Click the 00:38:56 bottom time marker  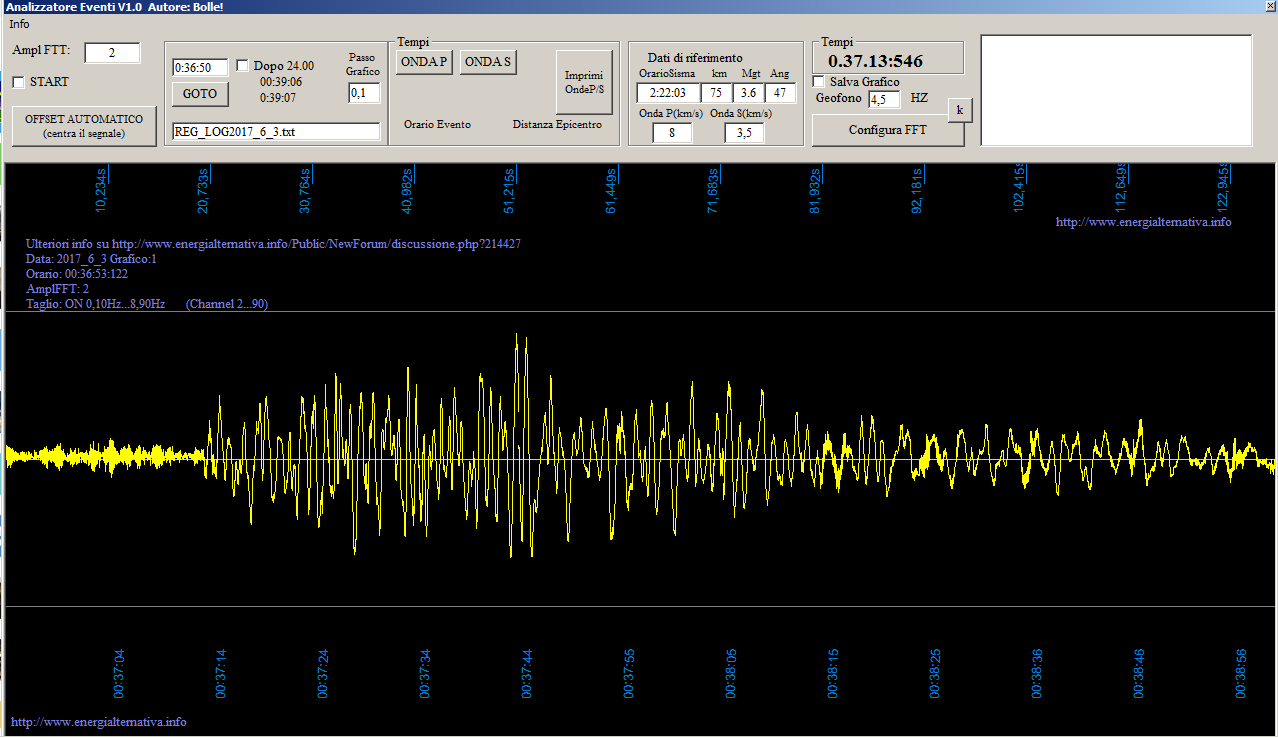click(1241, 673)
